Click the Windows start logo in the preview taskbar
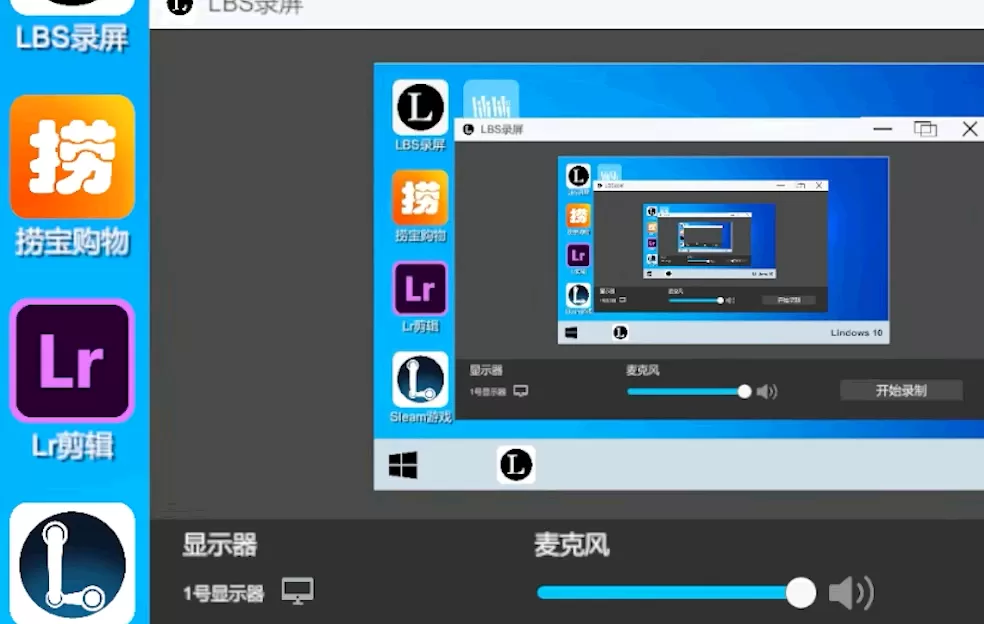Screen dimensions: 984x624 (x=403, y=465)
